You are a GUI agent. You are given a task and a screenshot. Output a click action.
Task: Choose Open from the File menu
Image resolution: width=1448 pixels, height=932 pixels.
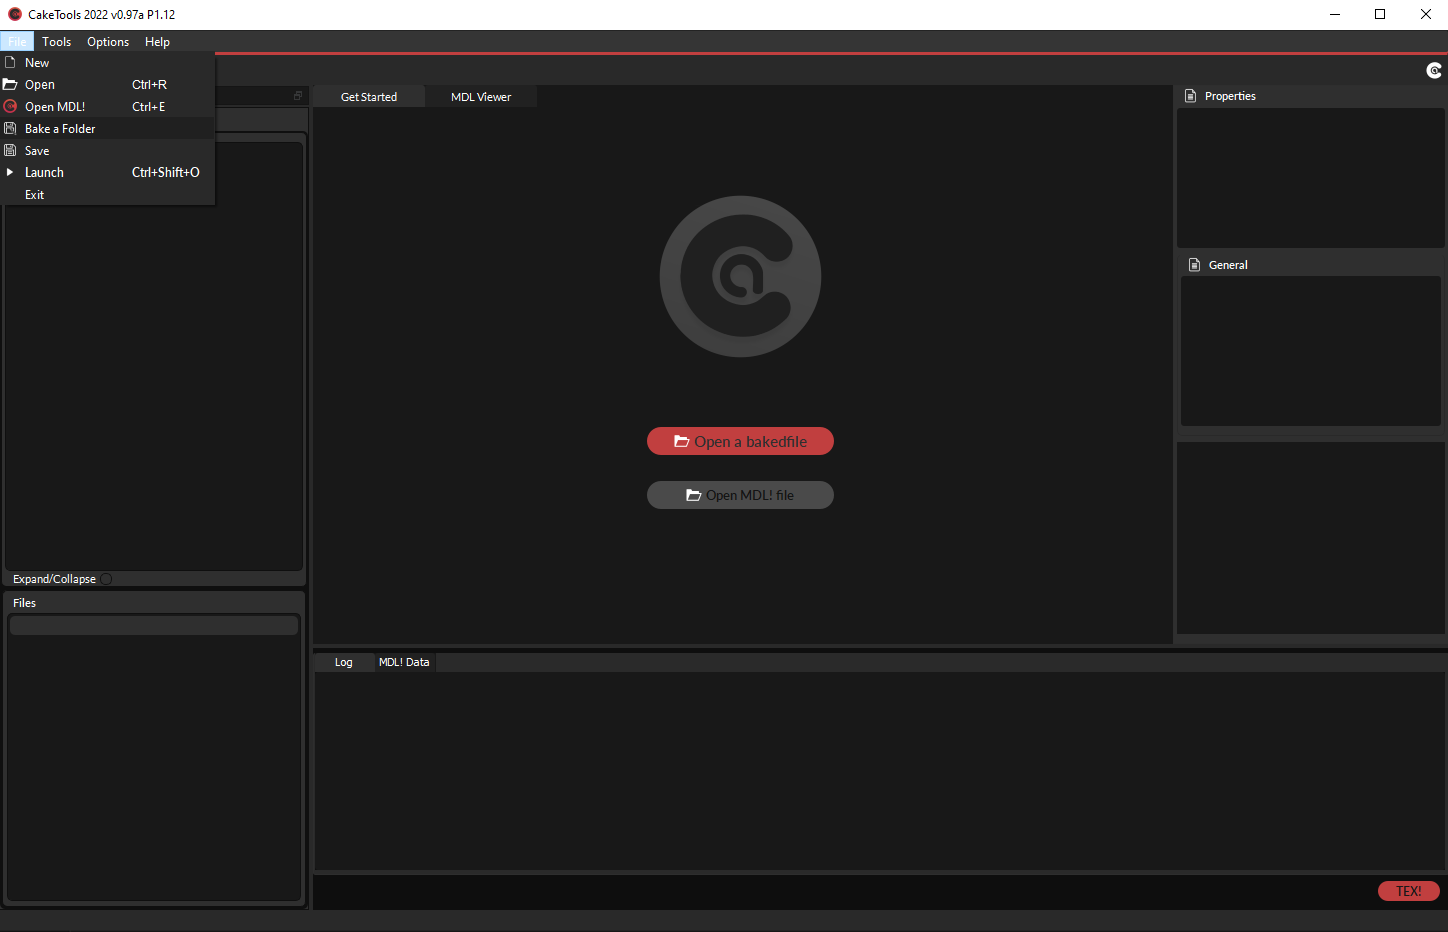click(x=108, y=85)
